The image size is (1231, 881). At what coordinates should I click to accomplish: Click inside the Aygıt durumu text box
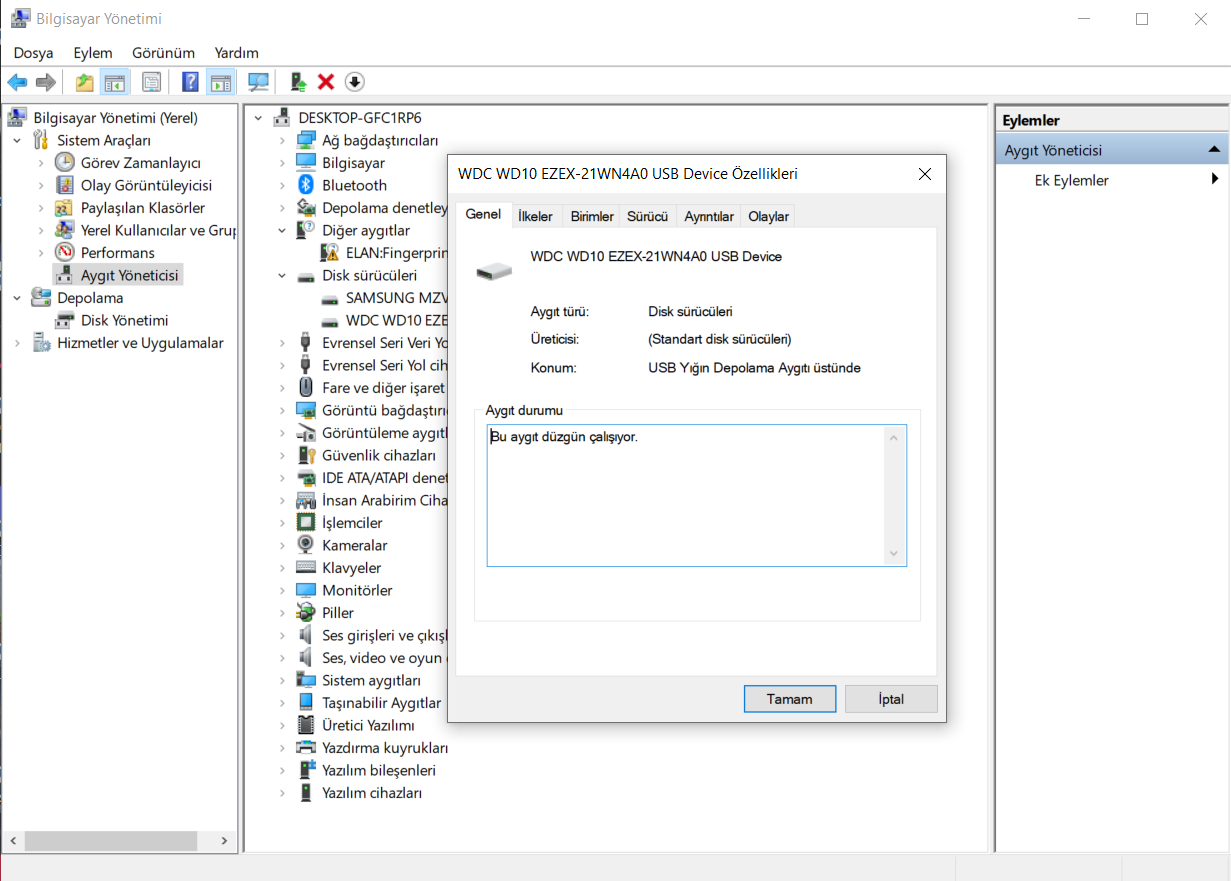[696, 495]
